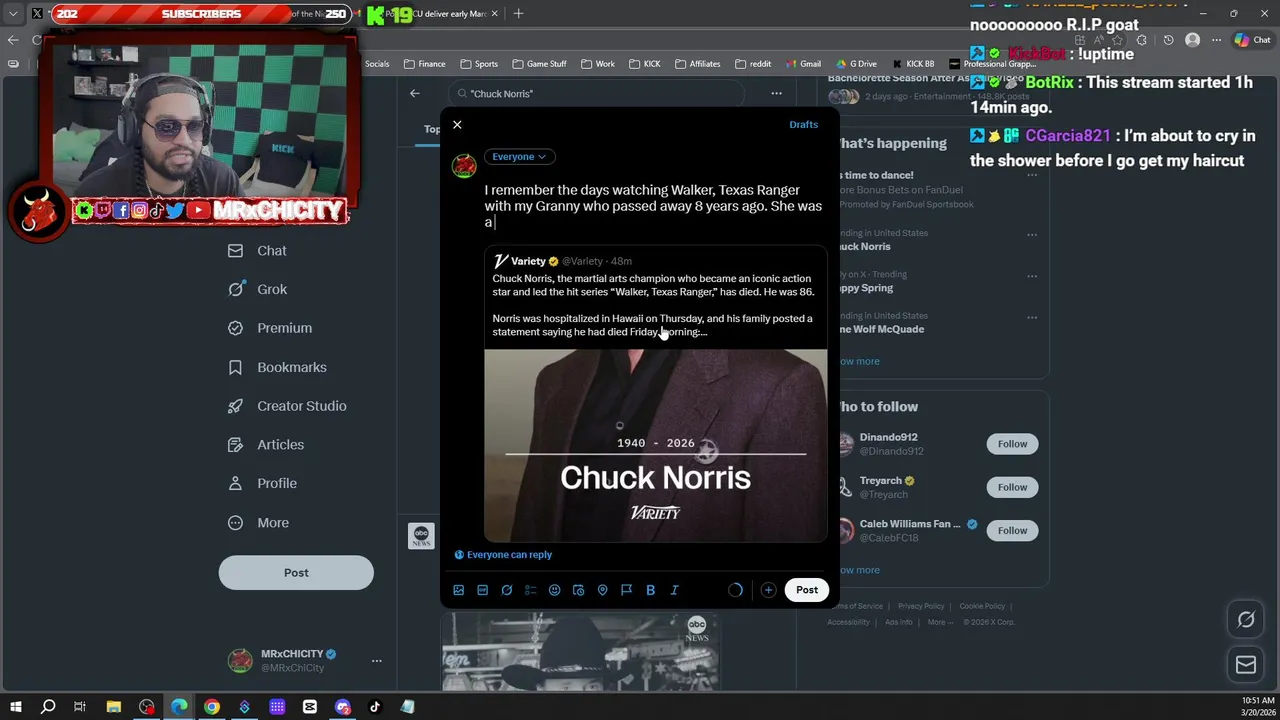
Task: Open Creator Studio in the sidebar
Action: tap(287, 406)
